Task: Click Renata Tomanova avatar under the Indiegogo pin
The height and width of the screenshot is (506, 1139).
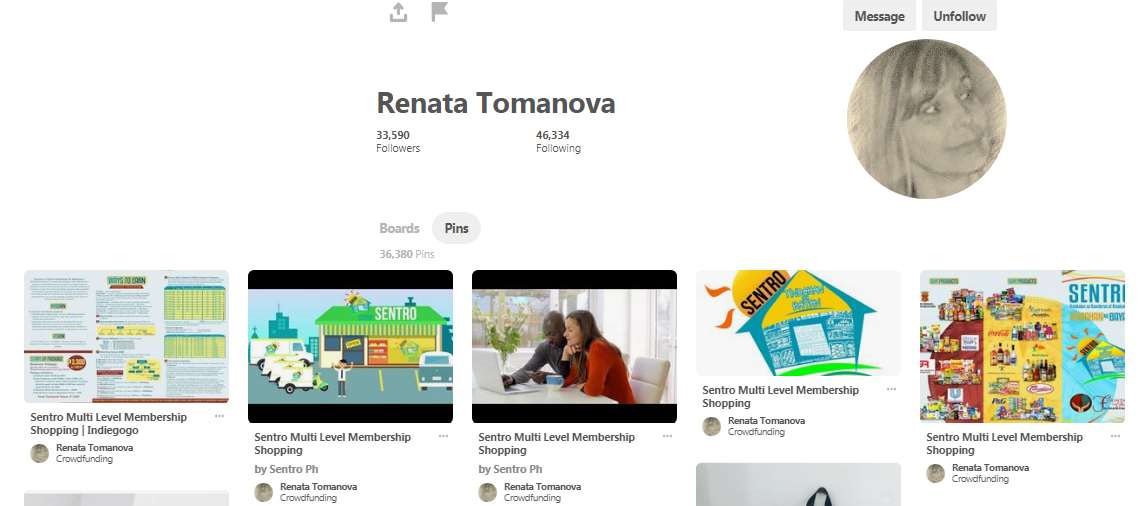Action: [40, 454]
